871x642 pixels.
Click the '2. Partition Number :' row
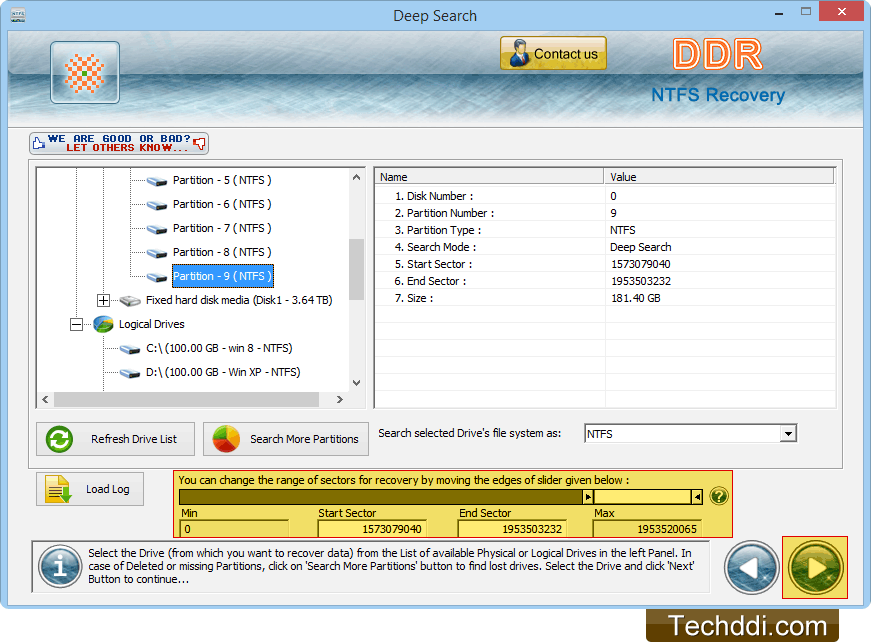pos(605,213)
